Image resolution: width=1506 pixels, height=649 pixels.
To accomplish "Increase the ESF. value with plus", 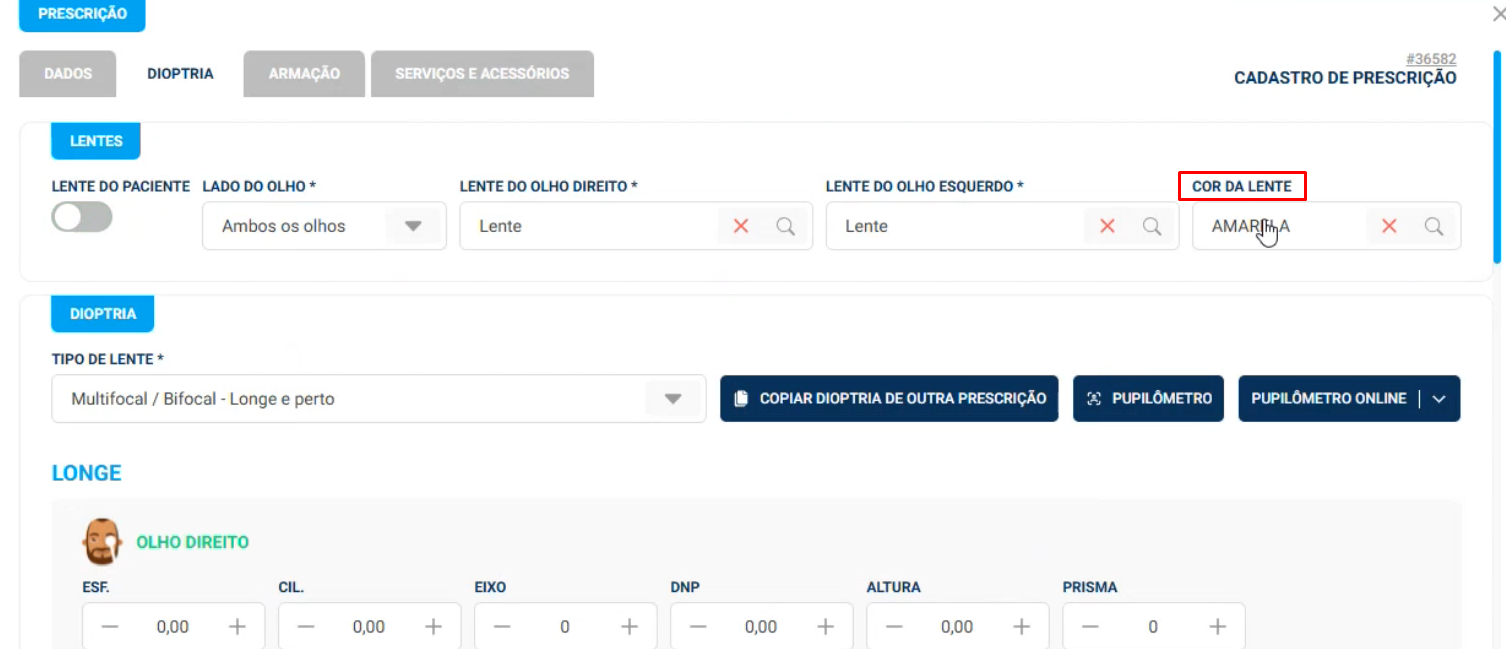I will (237, 627).
